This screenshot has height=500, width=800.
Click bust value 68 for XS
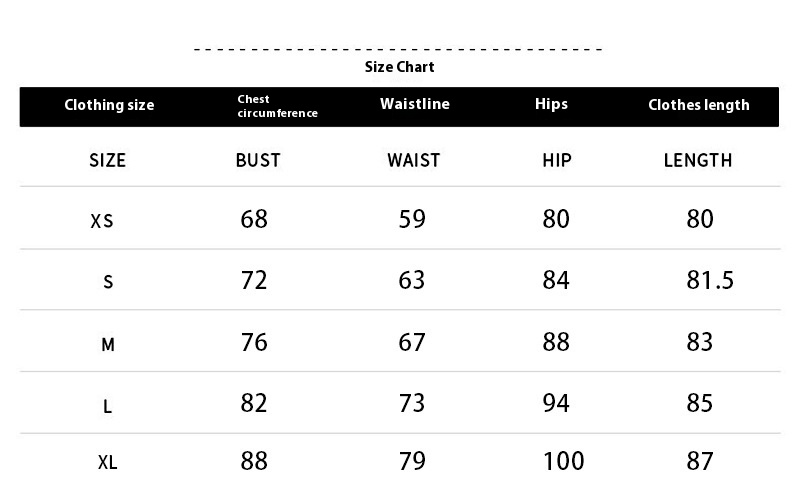pos(254,219)
